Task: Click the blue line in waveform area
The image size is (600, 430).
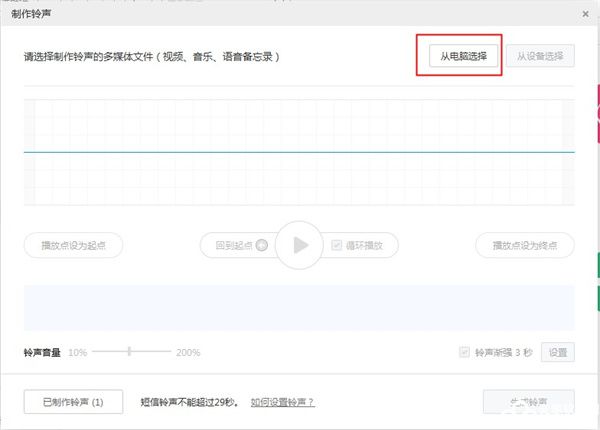Action: [299, 152]
